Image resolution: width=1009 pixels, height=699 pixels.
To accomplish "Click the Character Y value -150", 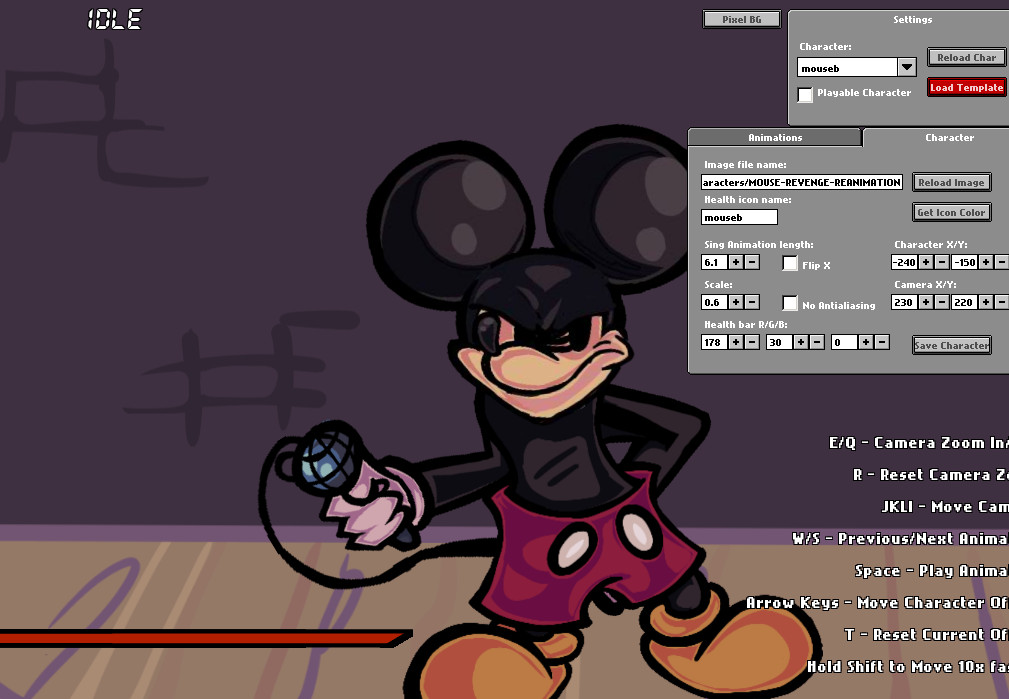I will coord(964,262).
